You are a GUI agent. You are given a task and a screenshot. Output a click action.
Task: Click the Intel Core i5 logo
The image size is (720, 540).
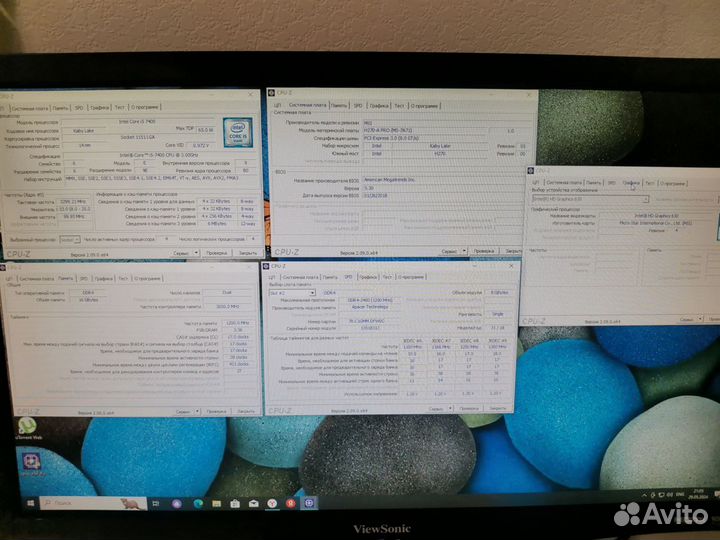238,132
